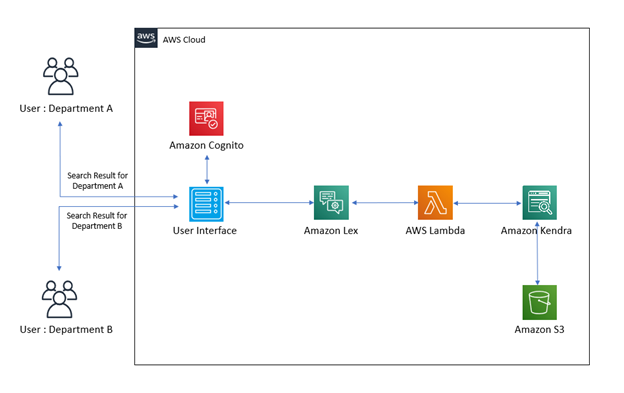The image size is (624, 393).
Task: Click the Amazon Cognito red icon
Action: [x=206, y=119]
